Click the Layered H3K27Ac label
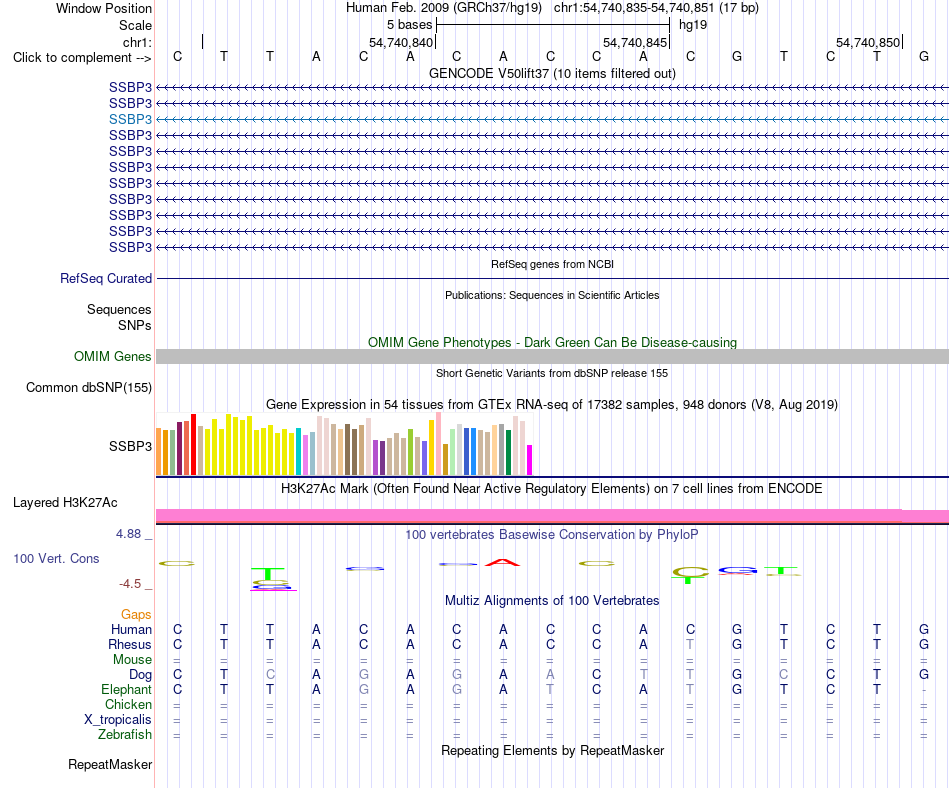Viewport: 950px width, 788px height. tap(65, 503)
